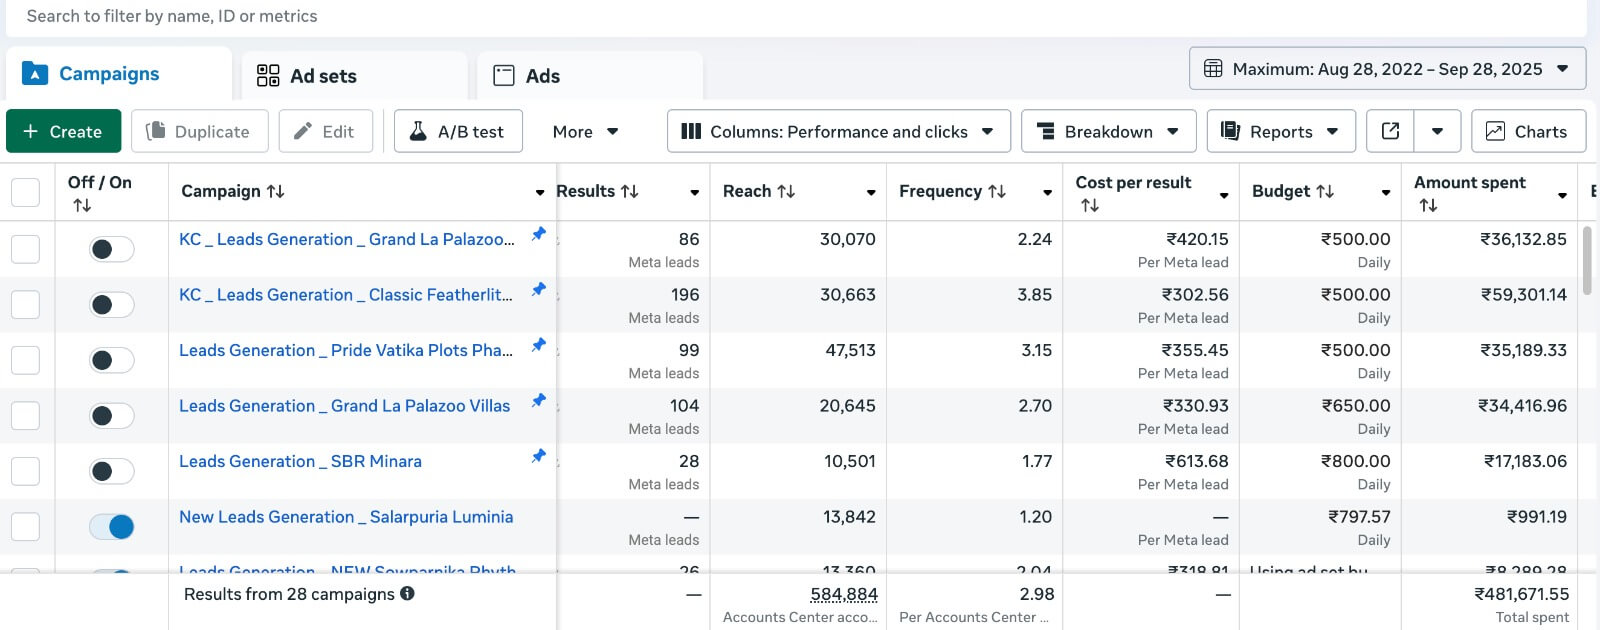This screenshot has height=630, width=1600.
Task: Expand Columns: Performance and clicks dropdown
Action: point(838,131)
